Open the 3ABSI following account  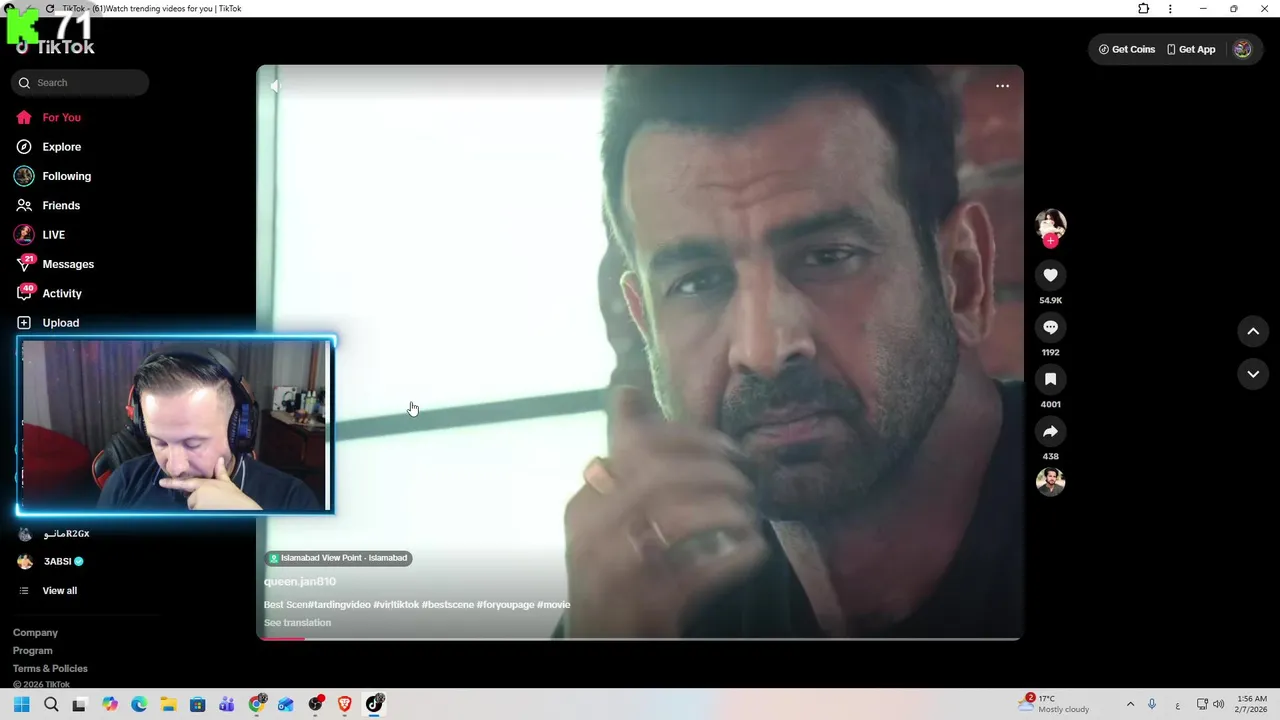50,562
